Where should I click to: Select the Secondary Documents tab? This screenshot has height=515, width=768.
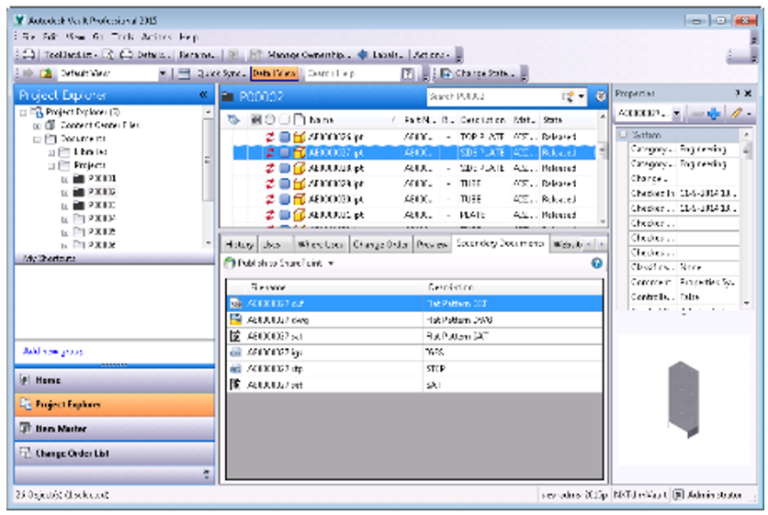pyautogui.click(x=500, y=243)
